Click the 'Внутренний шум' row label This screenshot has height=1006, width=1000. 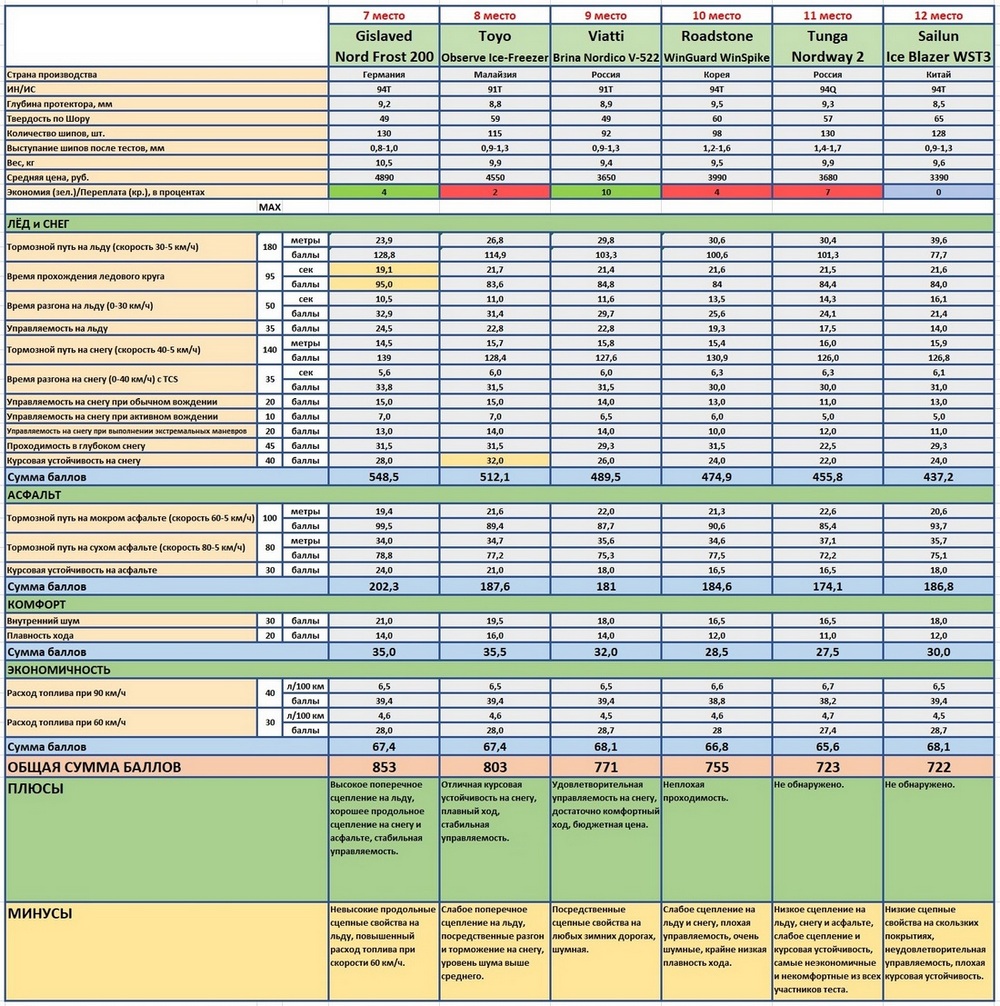(131, 621)
